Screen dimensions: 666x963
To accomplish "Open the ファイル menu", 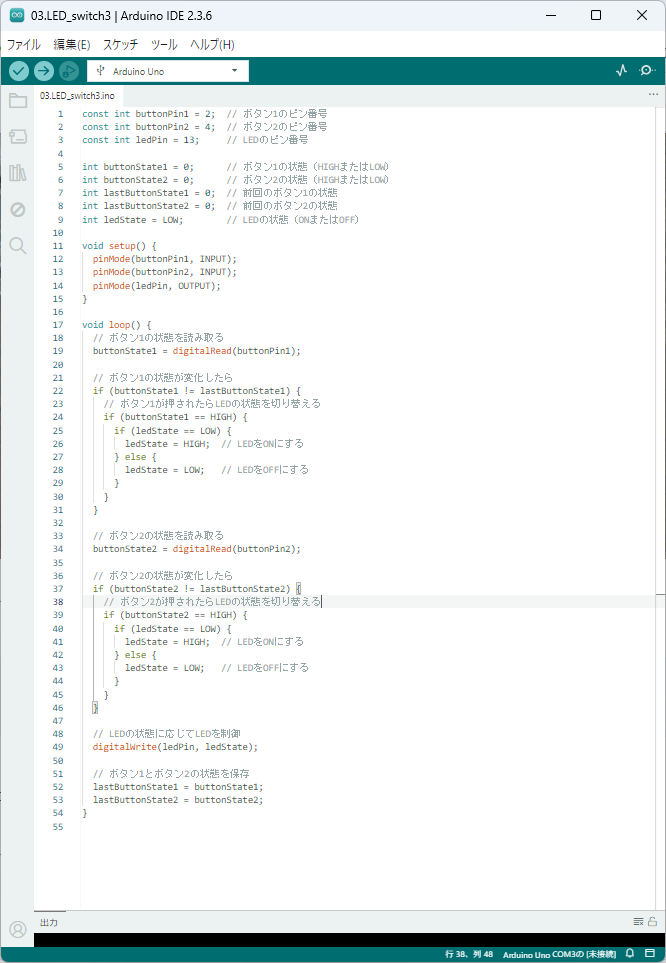I will click(x=23, y=45).
